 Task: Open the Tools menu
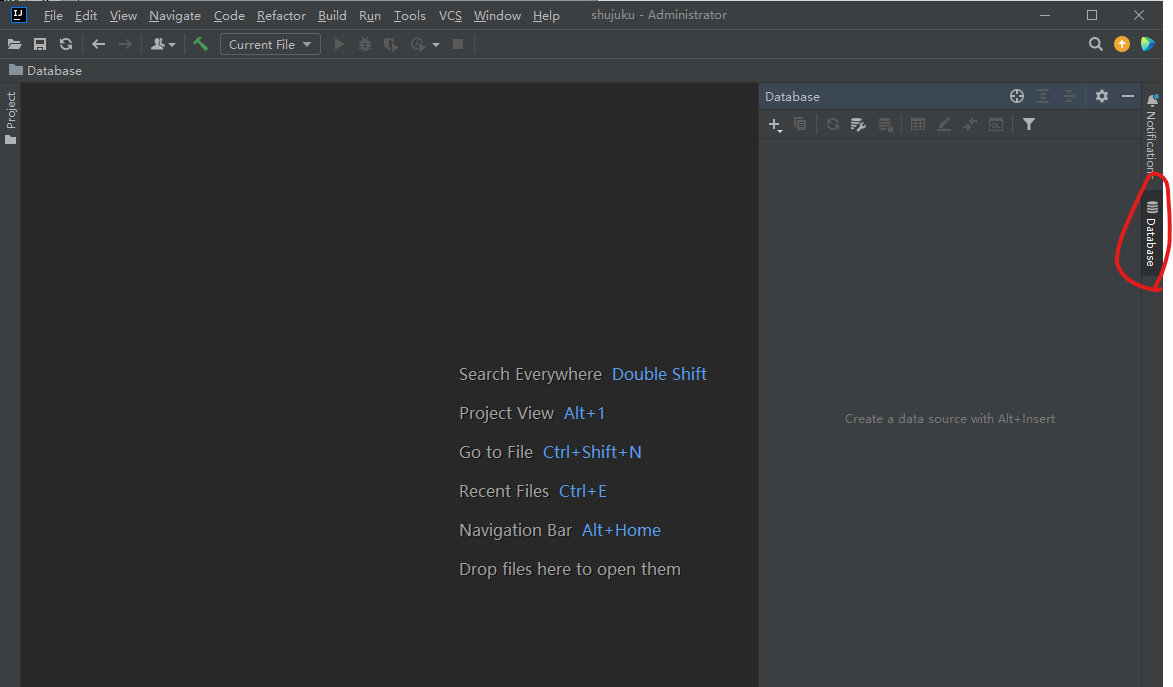pyautogui.click(x=410, y=15)
